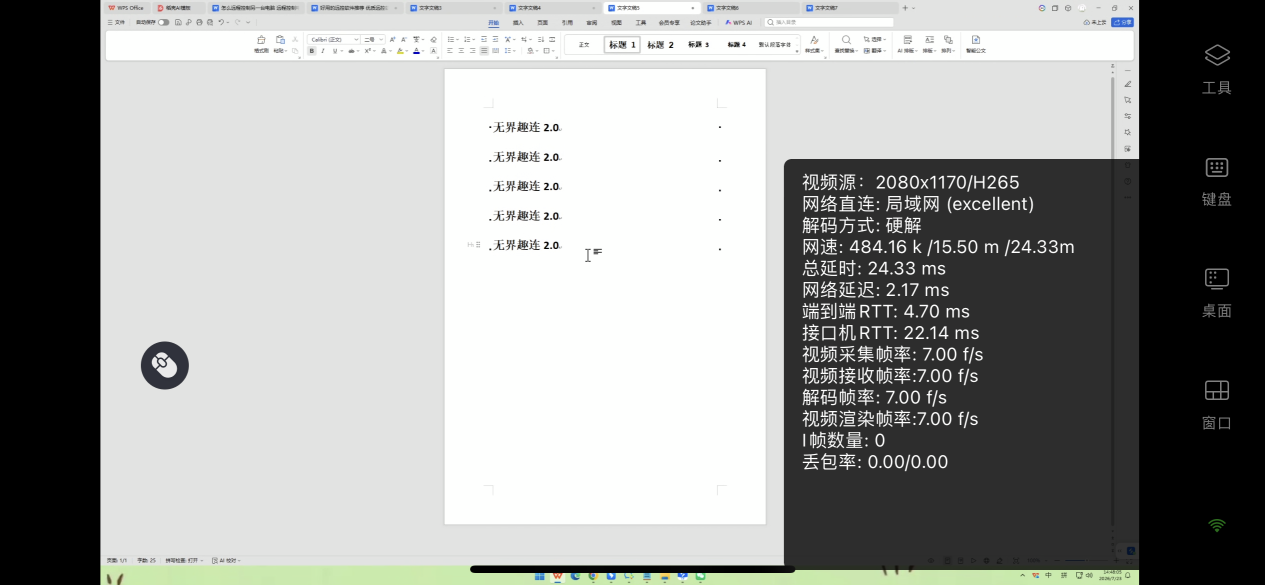This screenshot has width=1265, height=585.
Task: Expand the styles gallery more arrow
Action: point(797,50)
